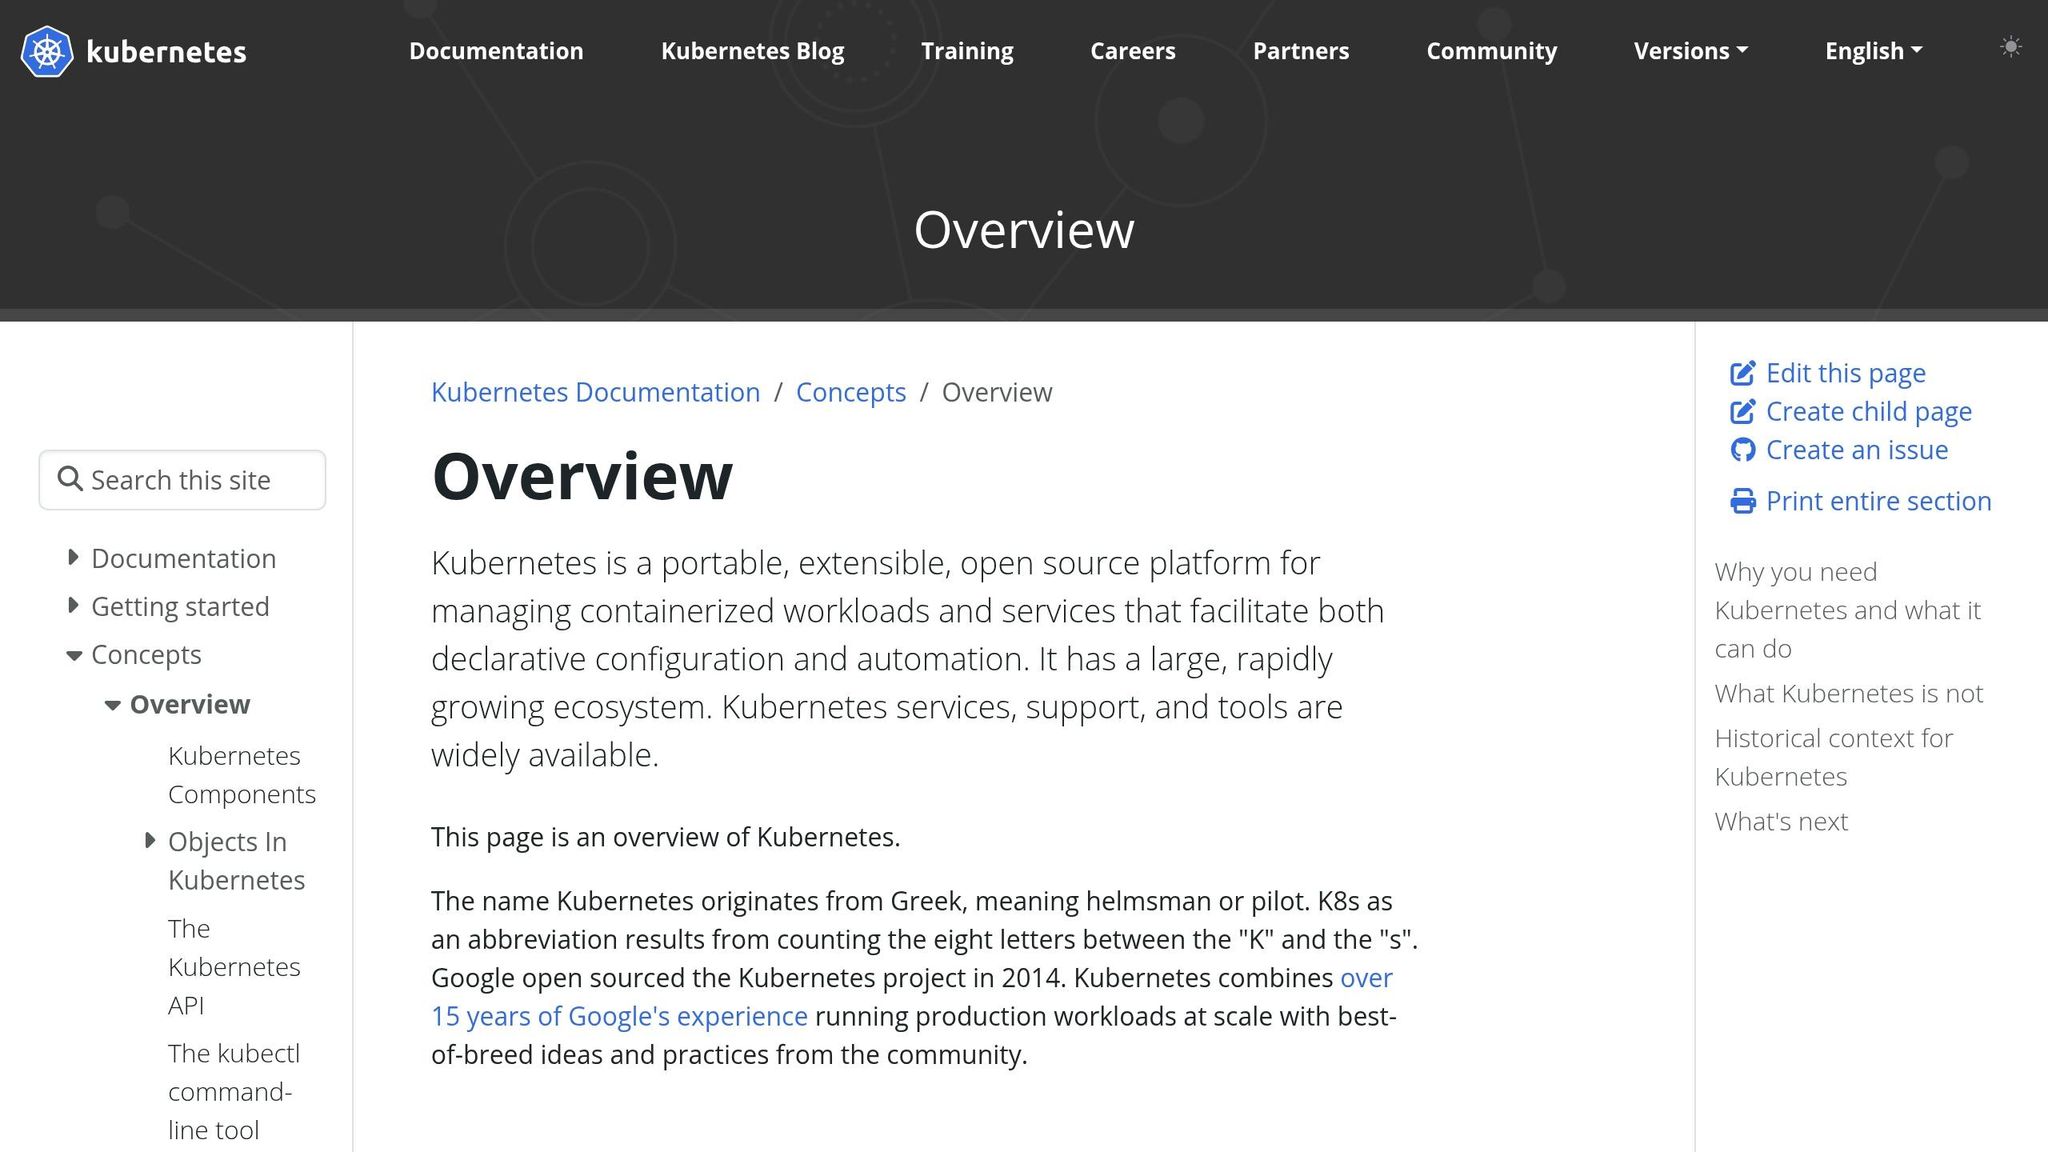Click the Create child page pencil icon
2048x1152 pixels.
pyautogui.click(x=1742, y=412)
